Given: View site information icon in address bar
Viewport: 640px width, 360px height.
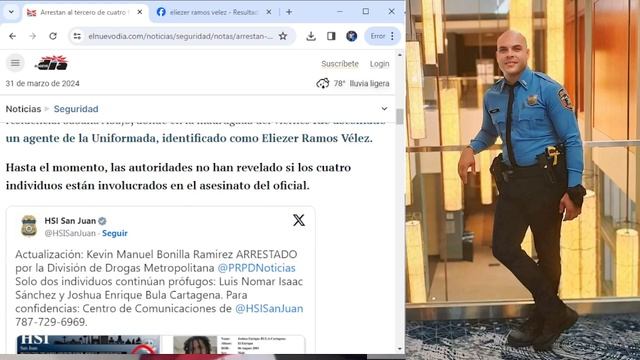Looking at the screenshot, I should (x=77, y=36).
